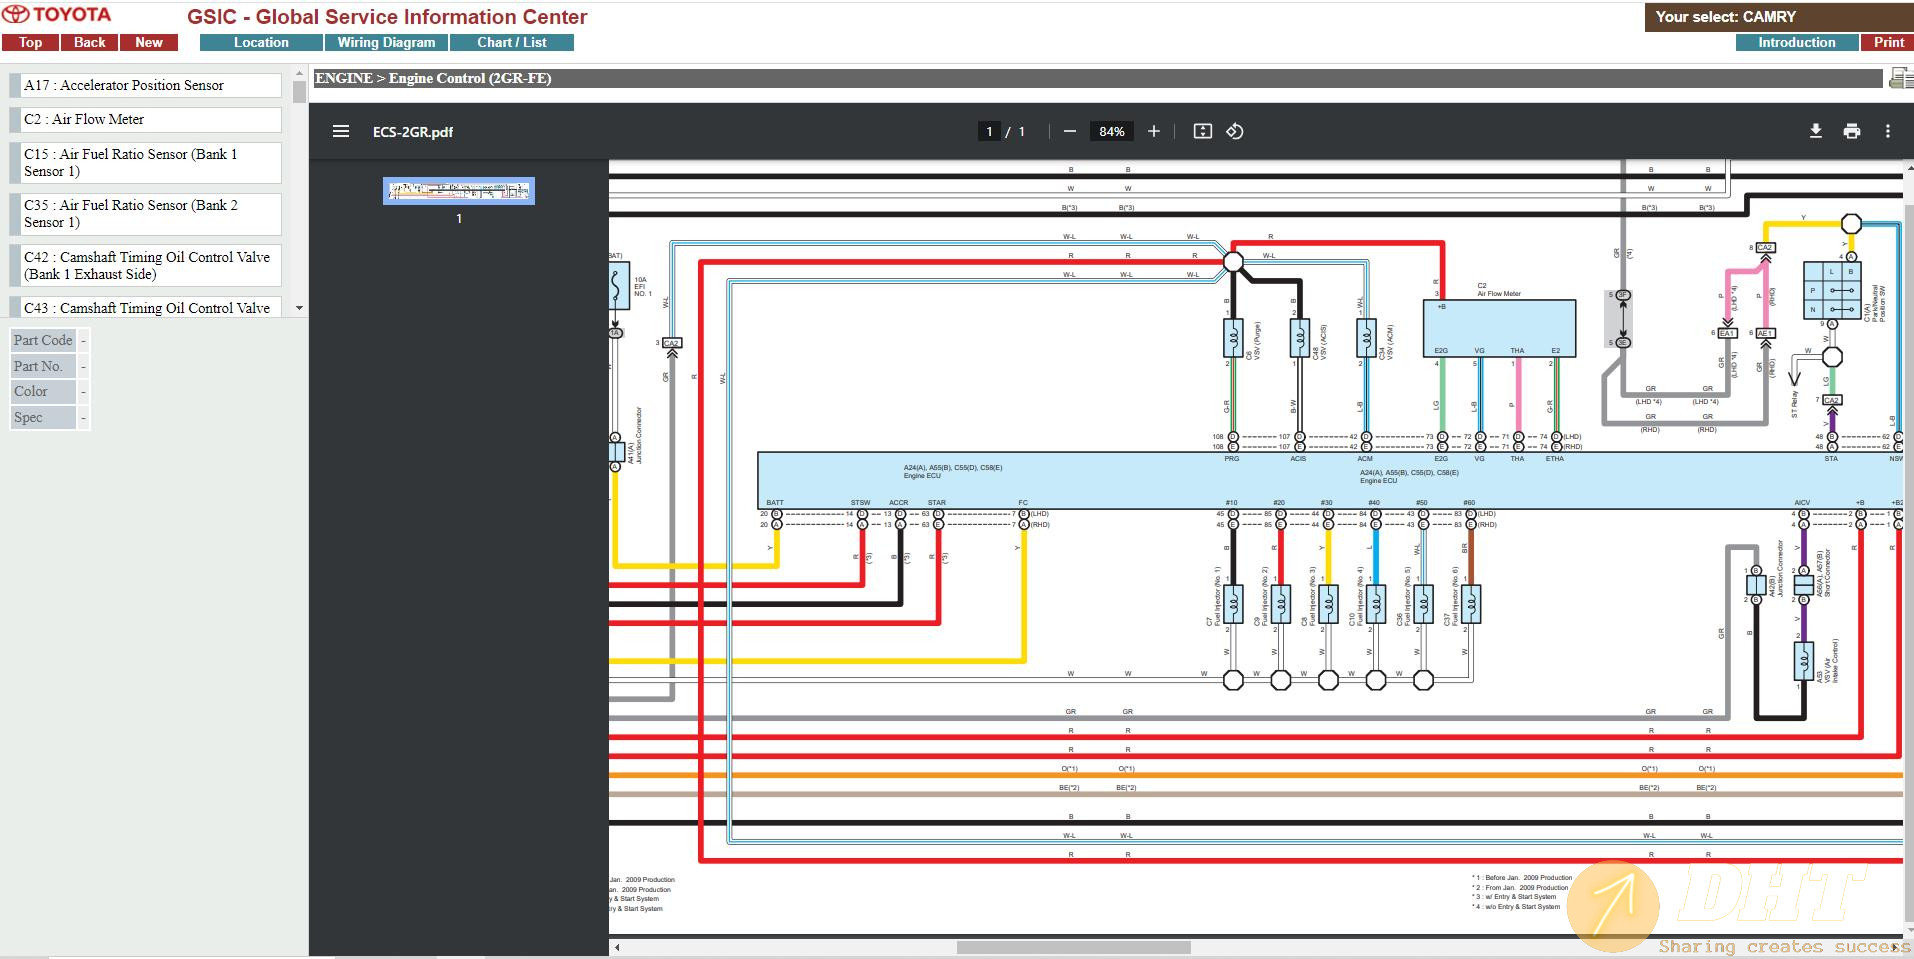Viewport: 1914px width, 959px height.
Task: Click the ECS-2GR.pdf file title
Action: 413,132
